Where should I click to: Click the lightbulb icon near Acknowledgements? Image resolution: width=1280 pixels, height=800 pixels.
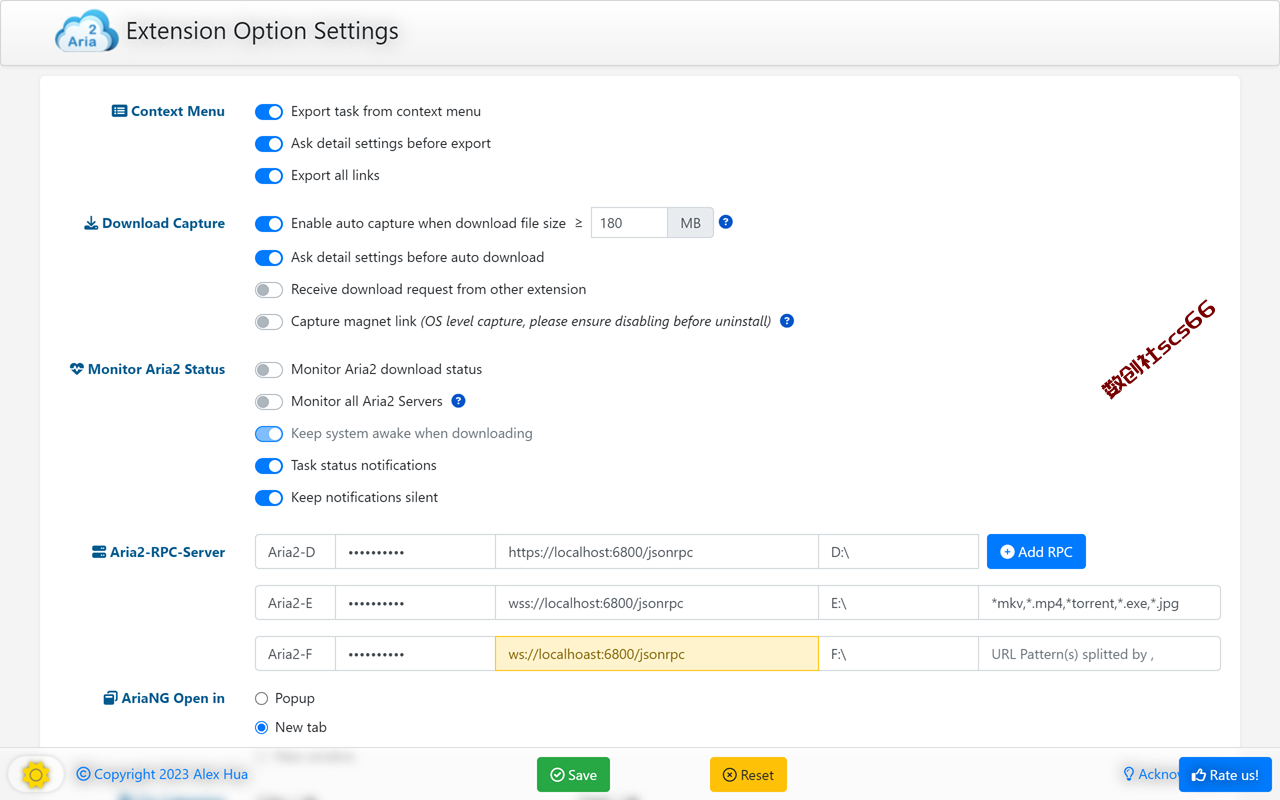1129,774
